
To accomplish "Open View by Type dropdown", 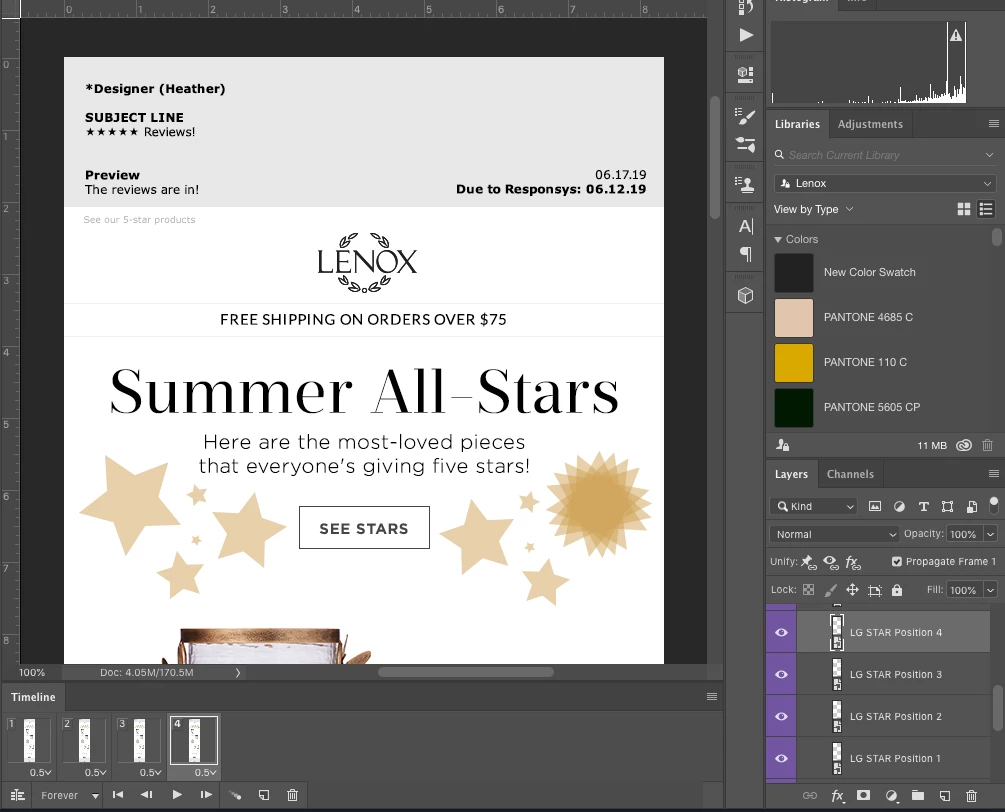I will point(813,209).
